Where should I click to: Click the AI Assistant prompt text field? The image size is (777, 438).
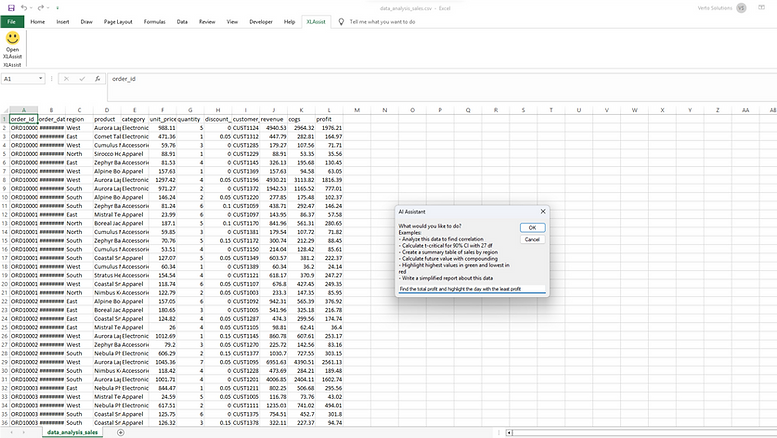[472, 289]
